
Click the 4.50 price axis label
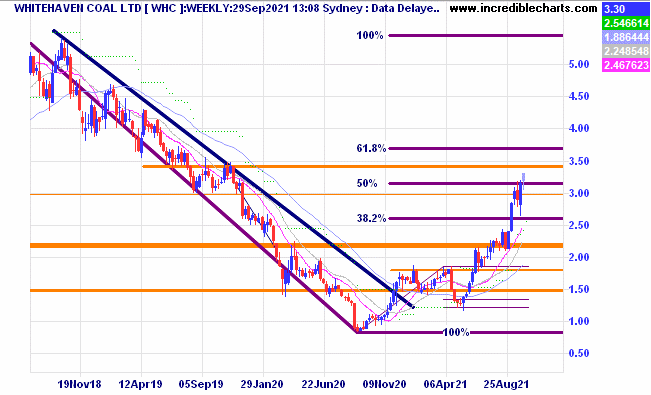coord(579,96)
